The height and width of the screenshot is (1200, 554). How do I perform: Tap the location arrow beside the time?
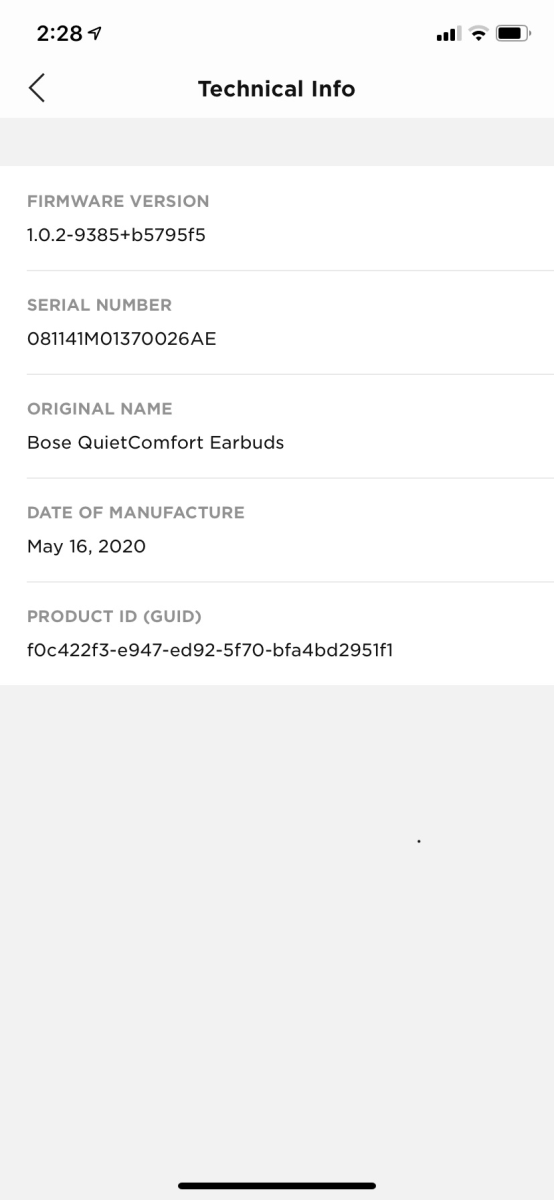pyautogui.click(x=94, y=34)
